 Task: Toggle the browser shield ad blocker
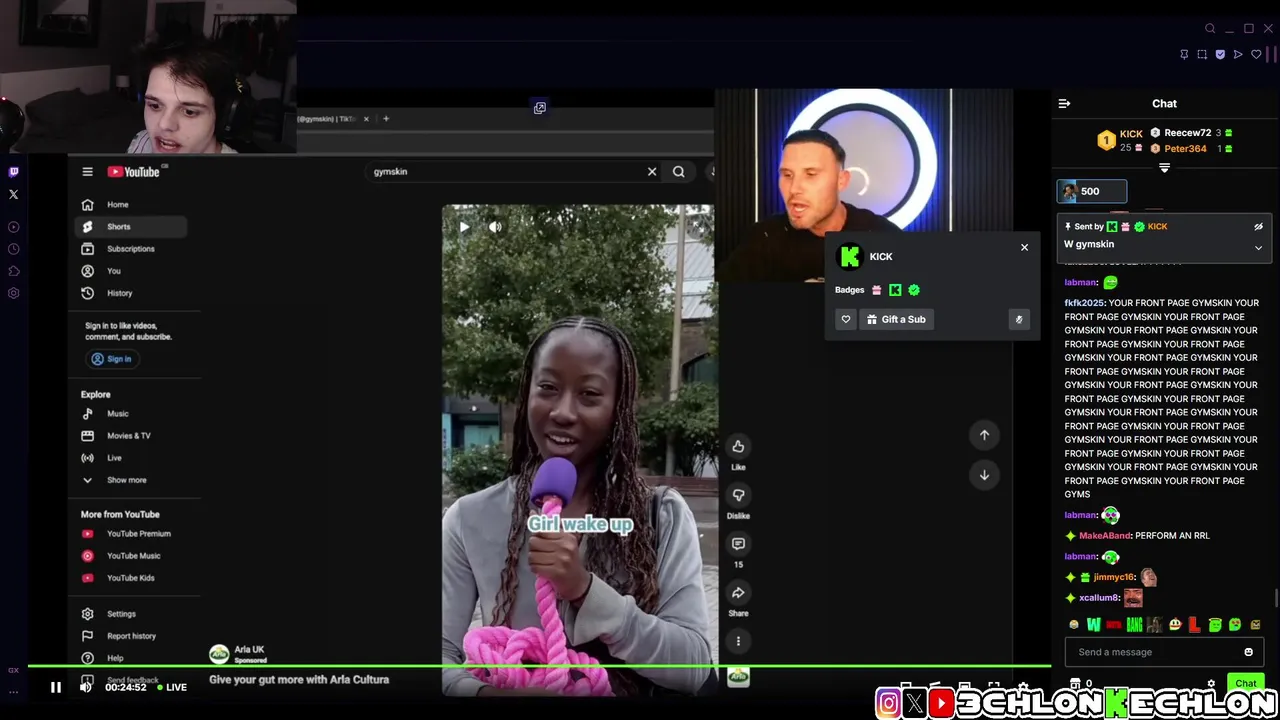(x=1220, y=55)
